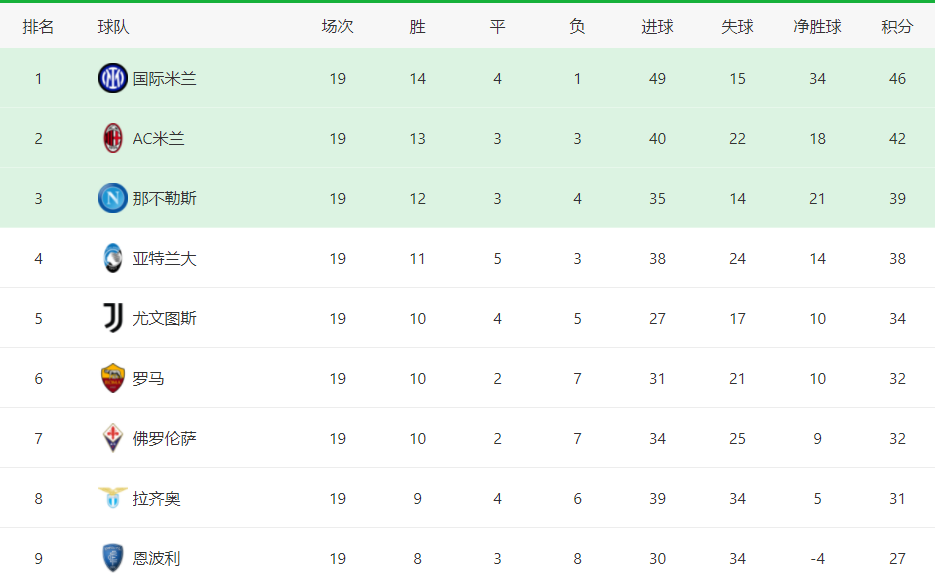Click the Fiorentina club crest
The width and height of the screenshot is (935, 580).
pos(113,438)
